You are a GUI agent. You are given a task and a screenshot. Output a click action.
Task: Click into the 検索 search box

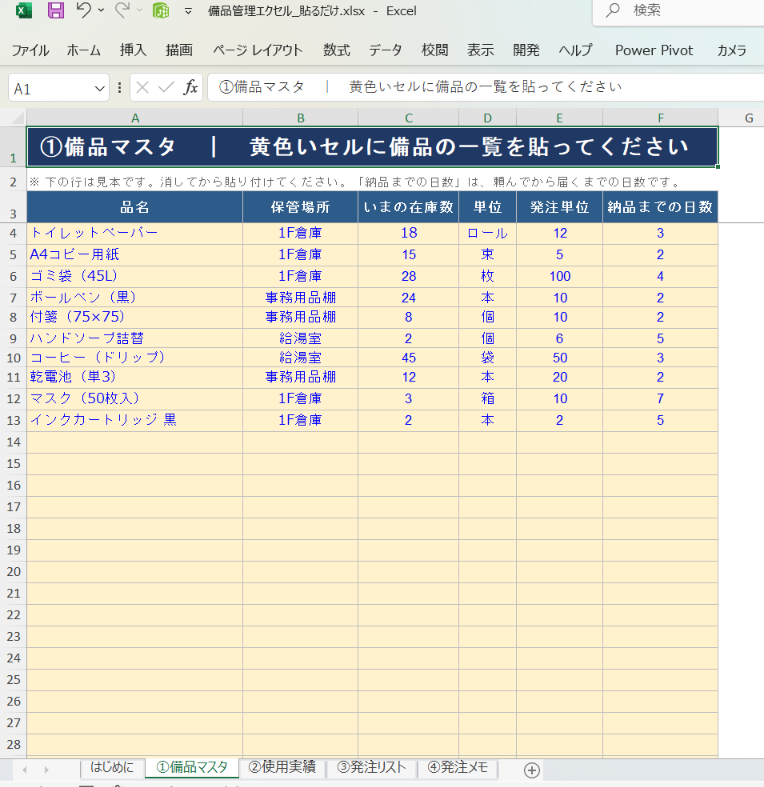678,11
